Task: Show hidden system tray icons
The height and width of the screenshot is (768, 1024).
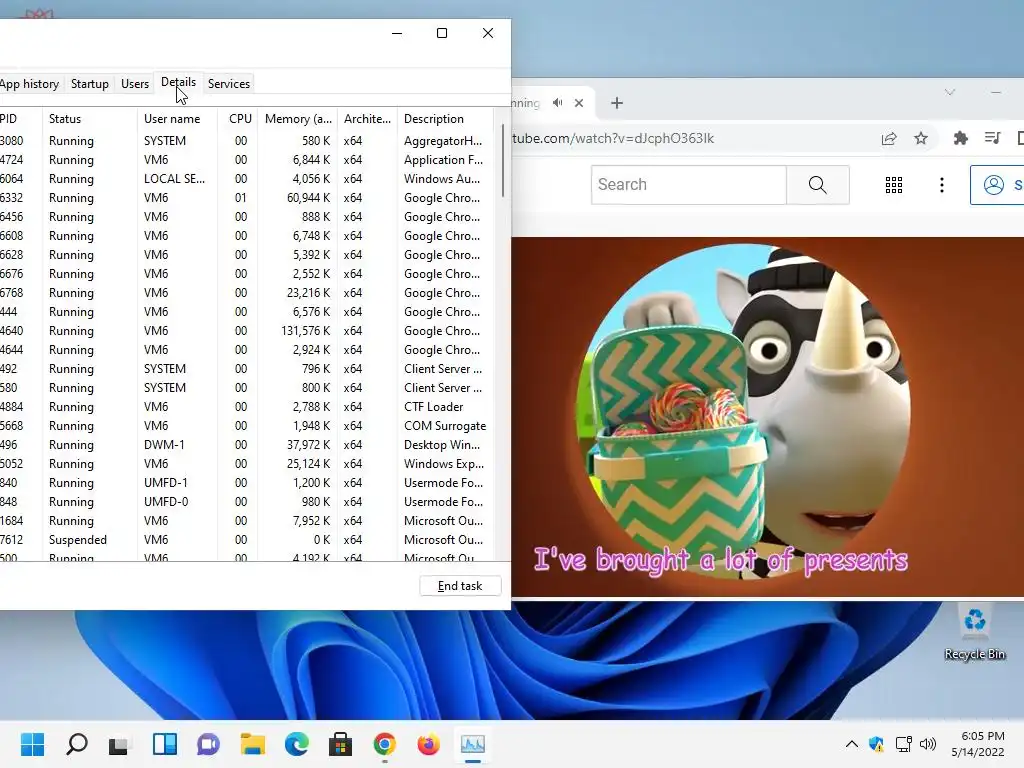Action: 852,744
